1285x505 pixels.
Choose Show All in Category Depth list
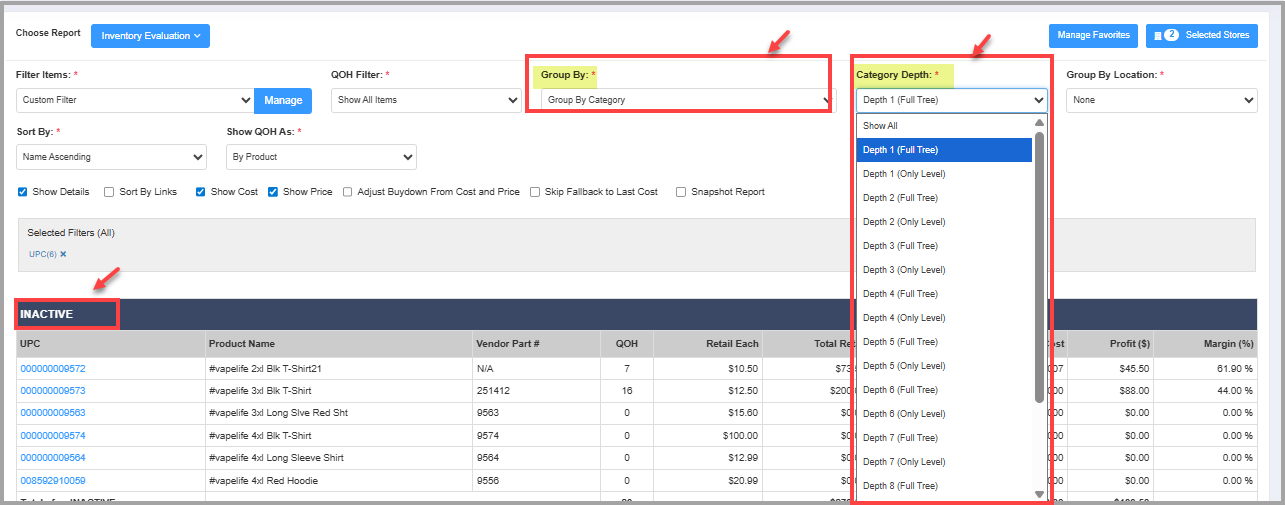881,126
